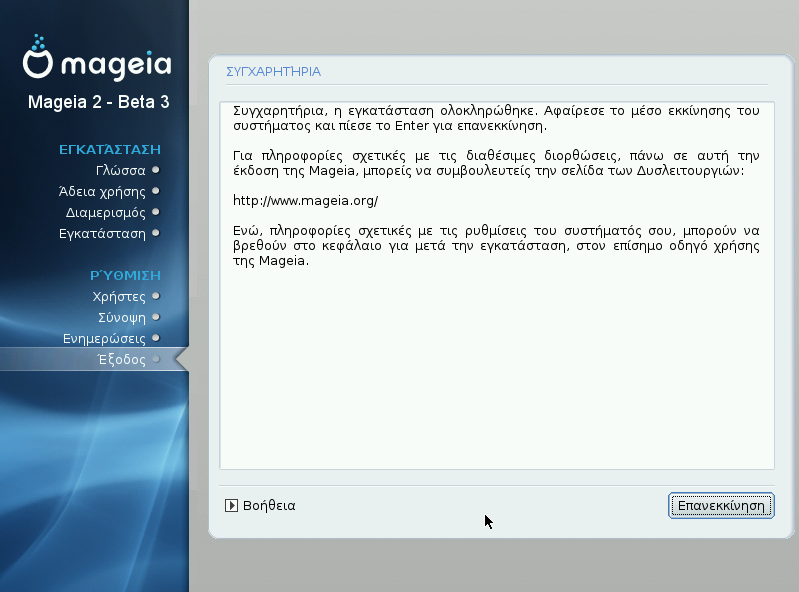Click the Mageia 2 - Beta 3 version text
Image resolution: width=799 pixels, height=592 pixels.
click(x=98, y=102)
